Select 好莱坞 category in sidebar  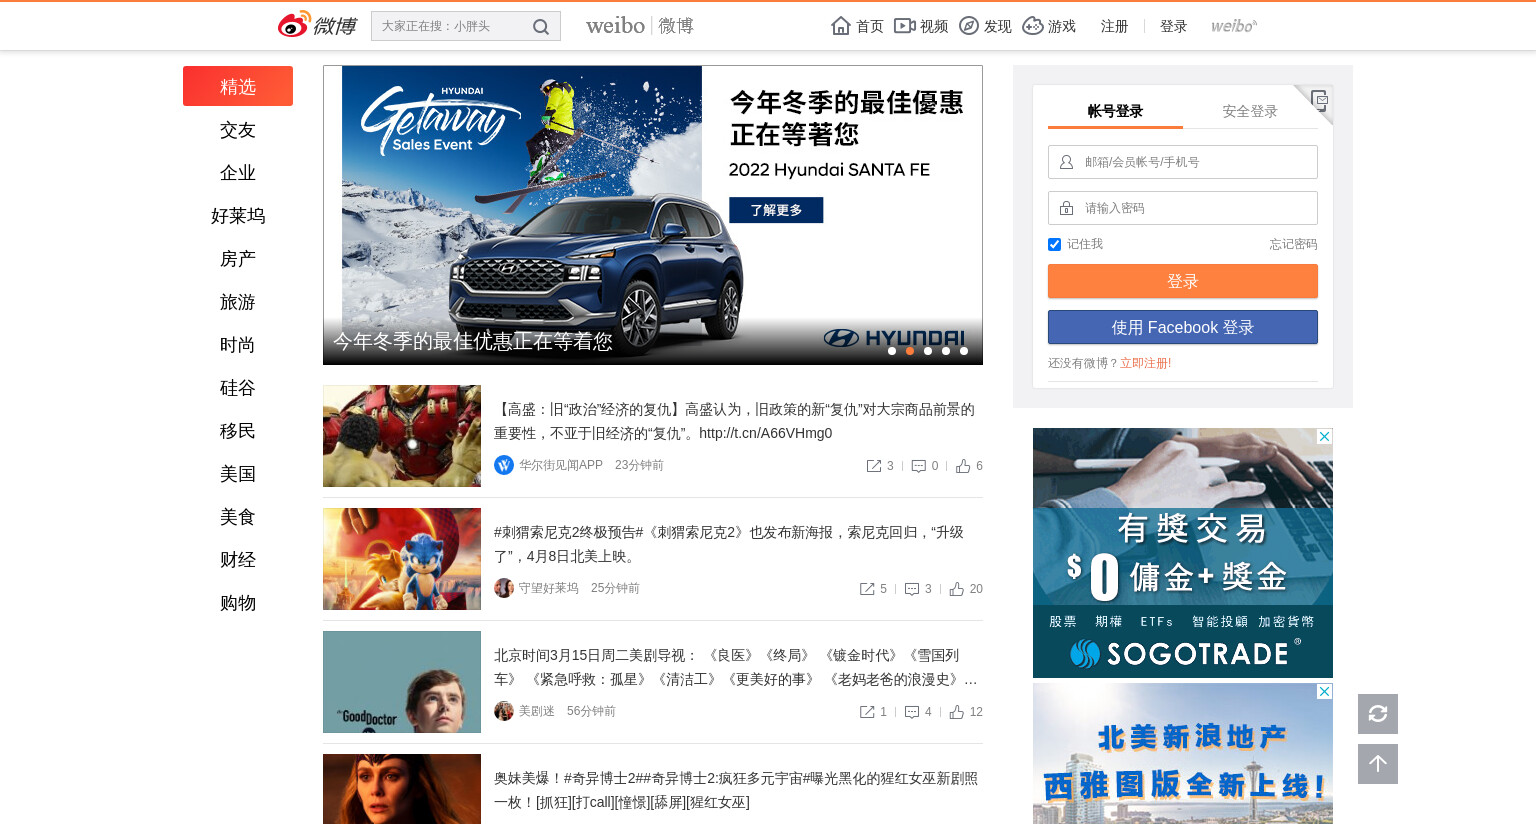pos(238,216)
